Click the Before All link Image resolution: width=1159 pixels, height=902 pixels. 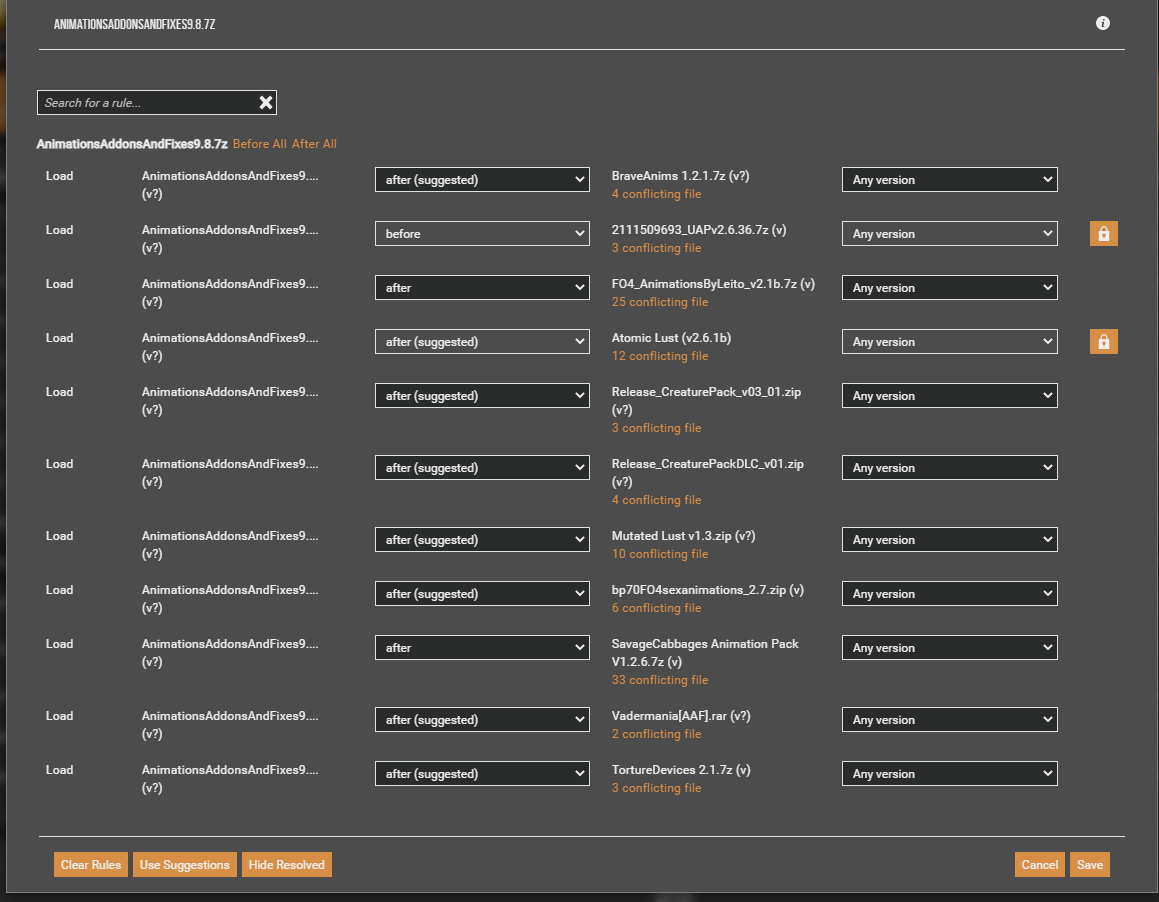click(x=259, y=143)
